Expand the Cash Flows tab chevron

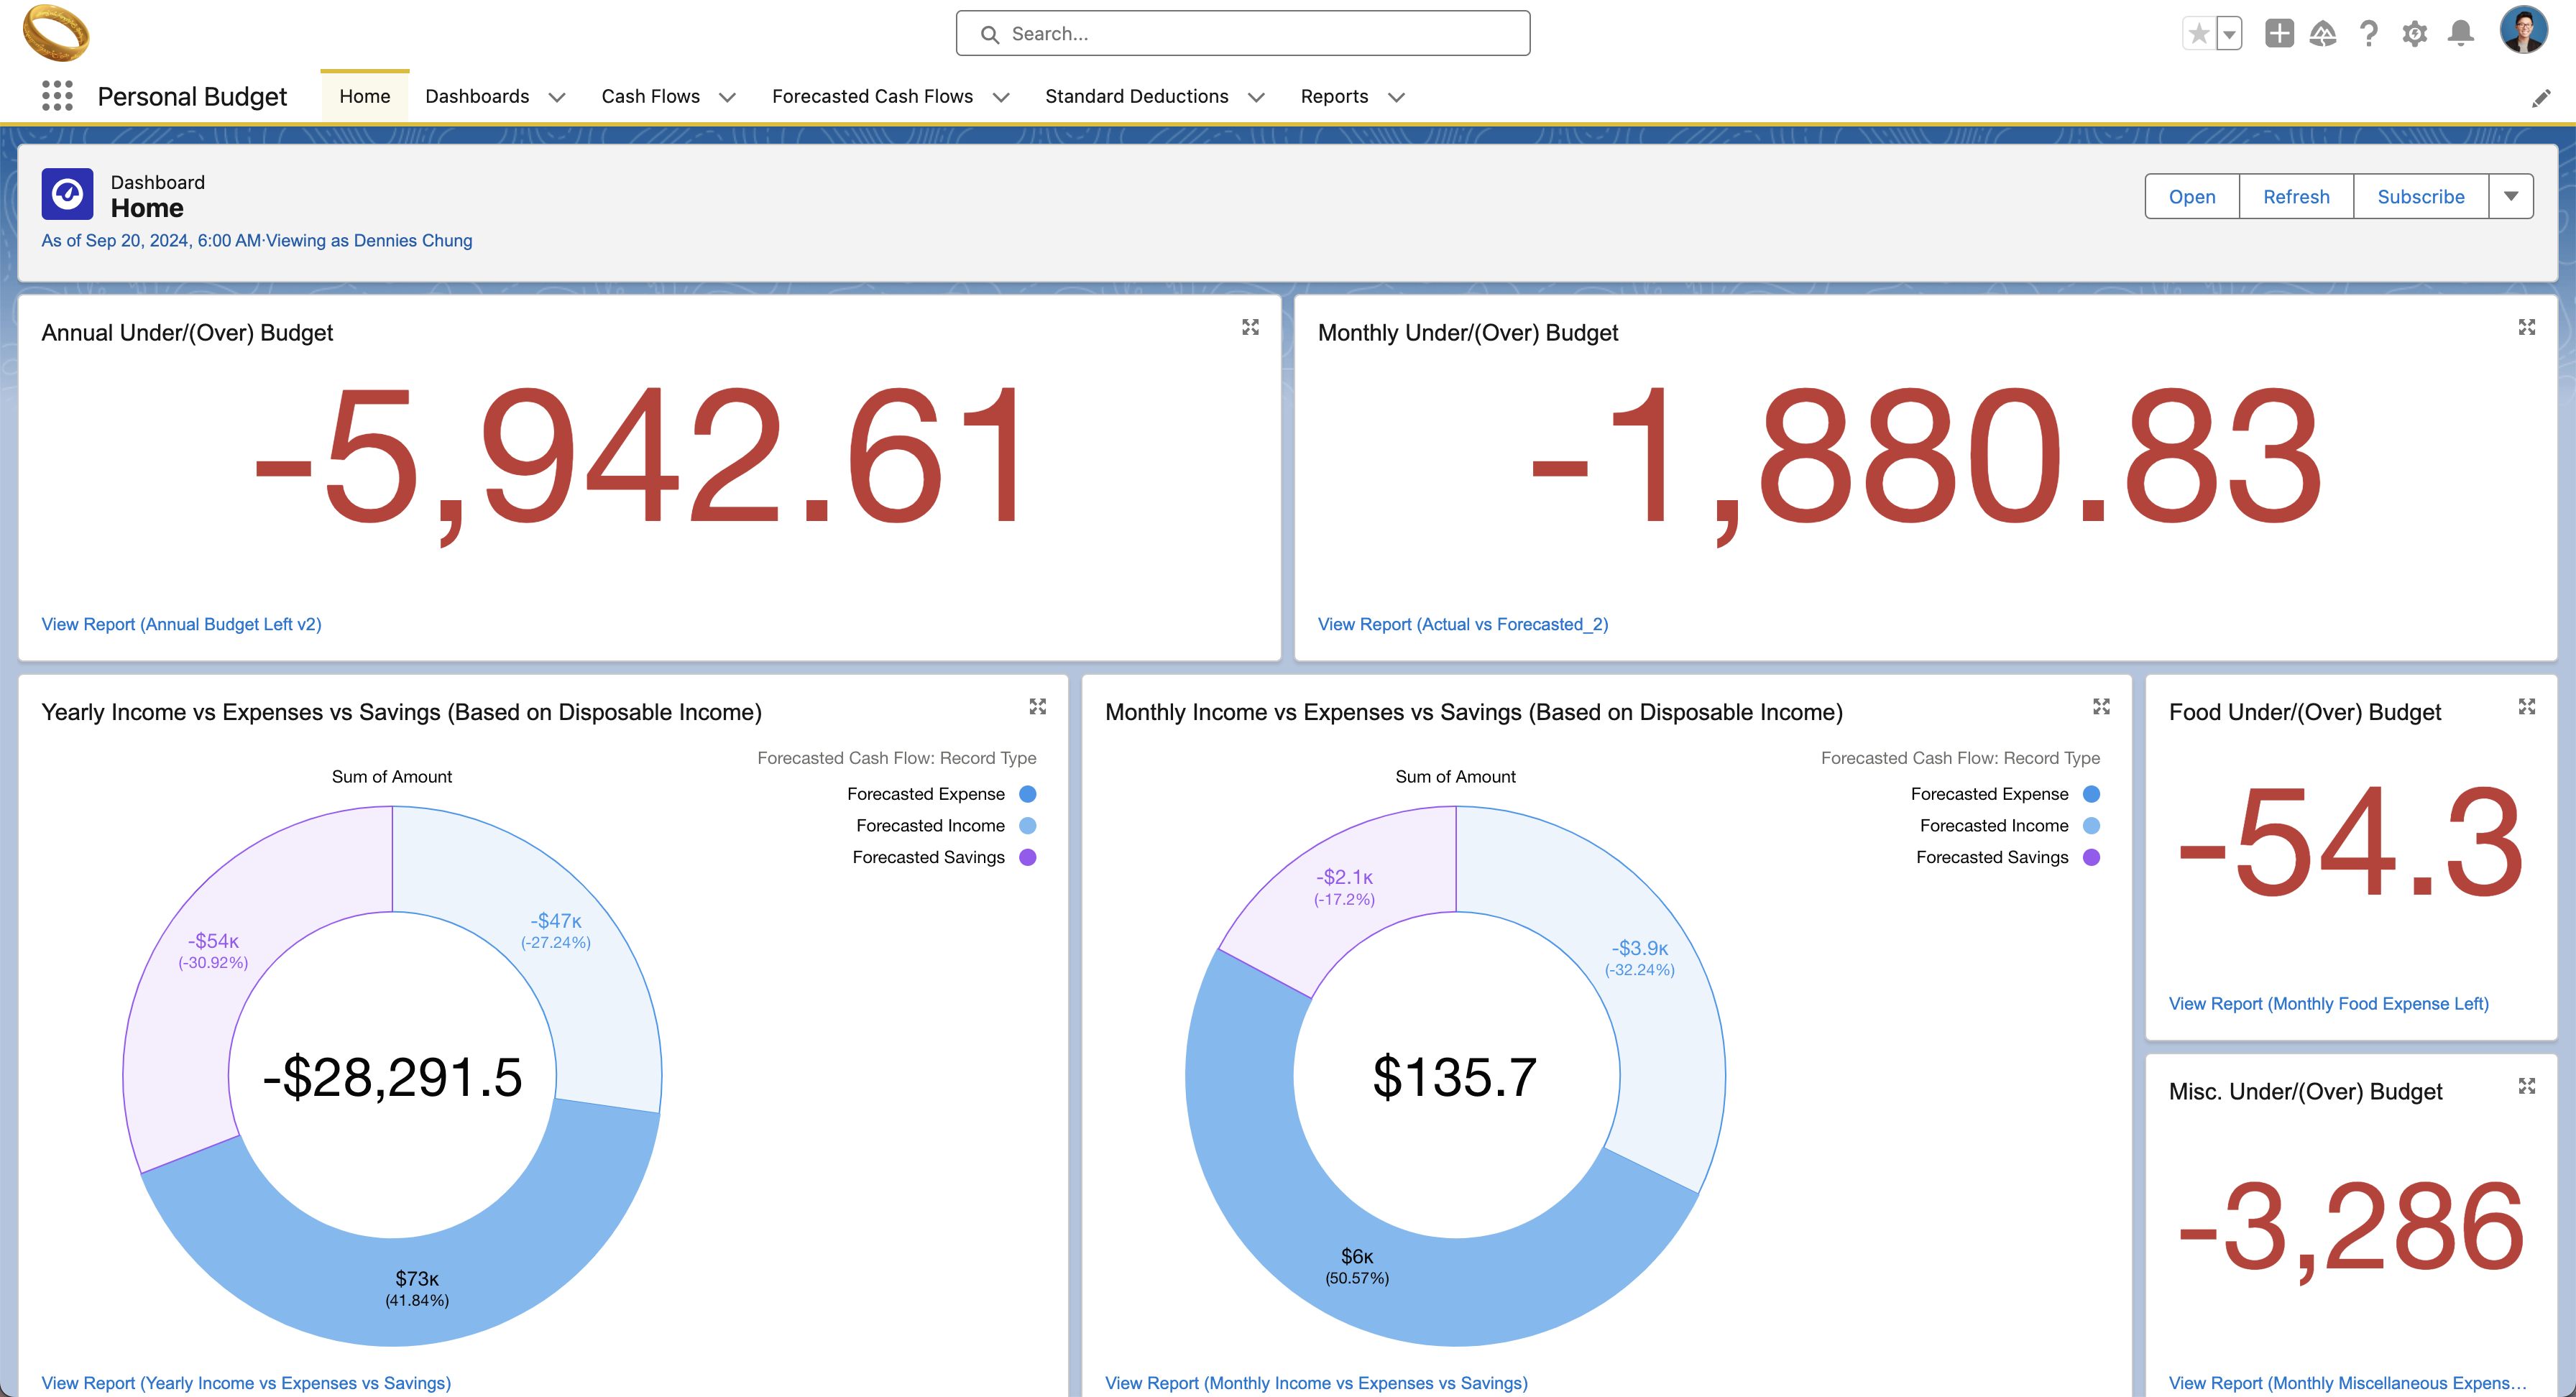pos(727,97)
